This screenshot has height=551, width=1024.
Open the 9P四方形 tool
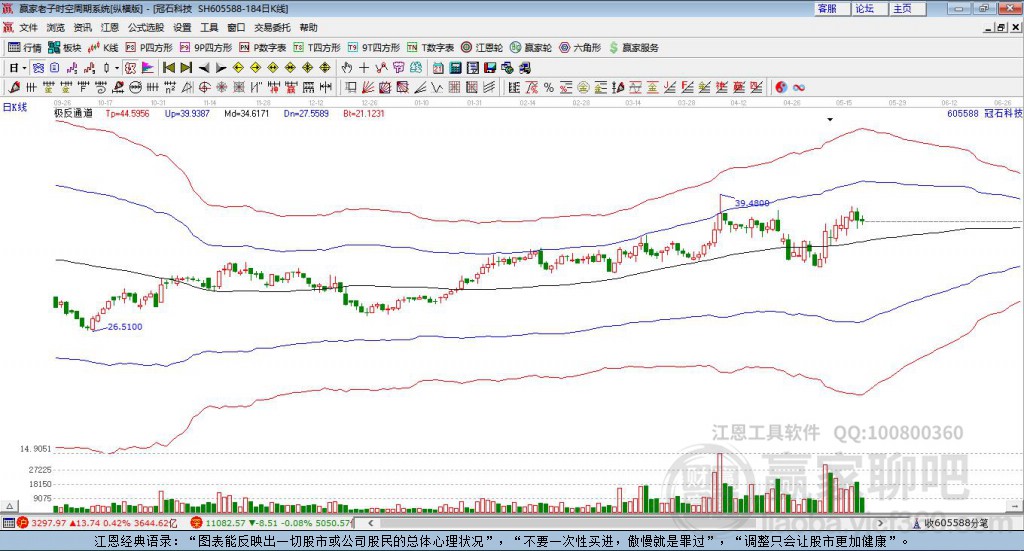pyautogui.click(x=206, y=48)
